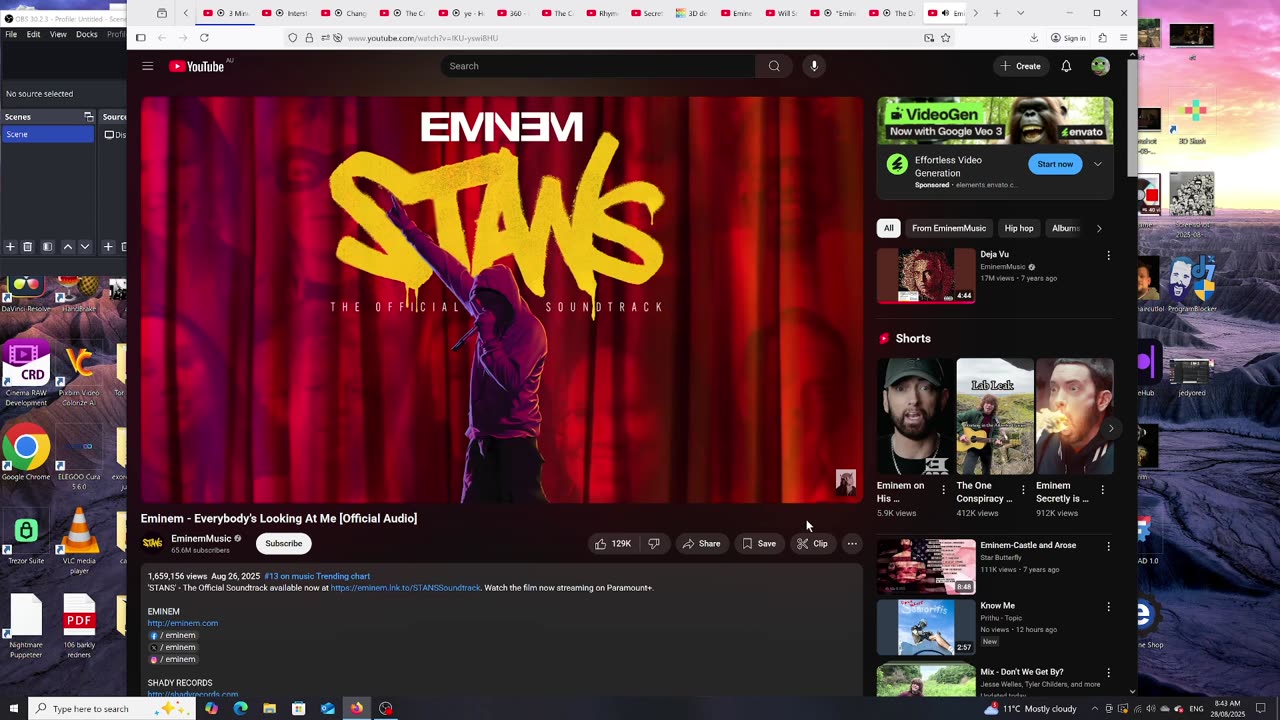Open the browser downloads panel
1280x720 pixels.
click(1034, 38)
